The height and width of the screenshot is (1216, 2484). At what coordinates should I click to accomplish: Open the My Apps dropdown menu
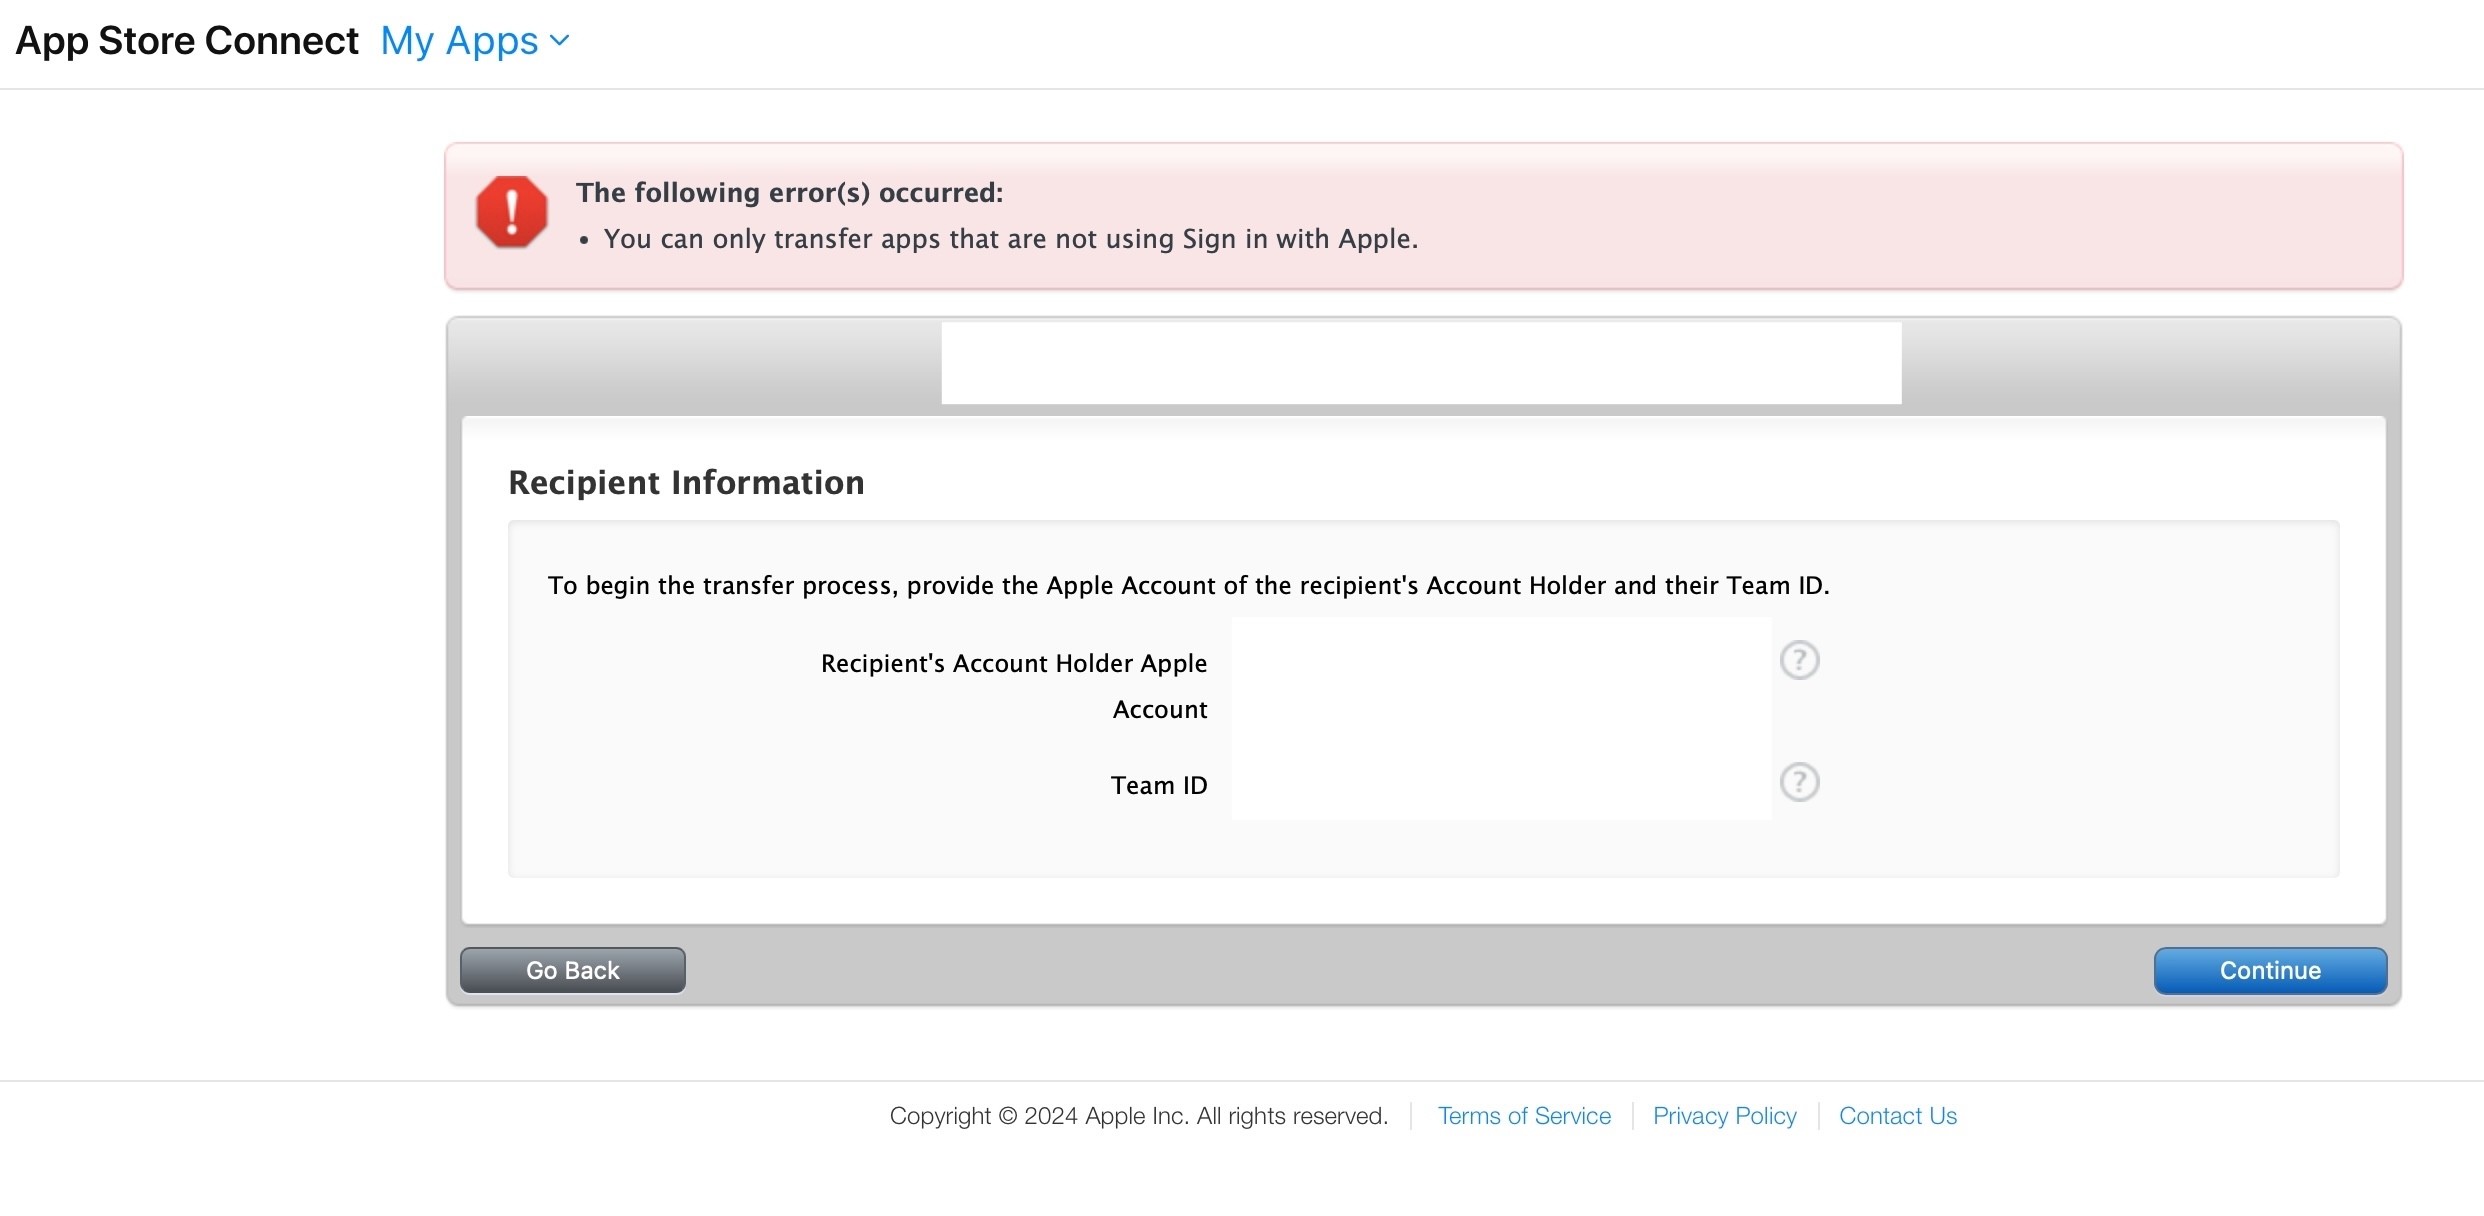475,41
